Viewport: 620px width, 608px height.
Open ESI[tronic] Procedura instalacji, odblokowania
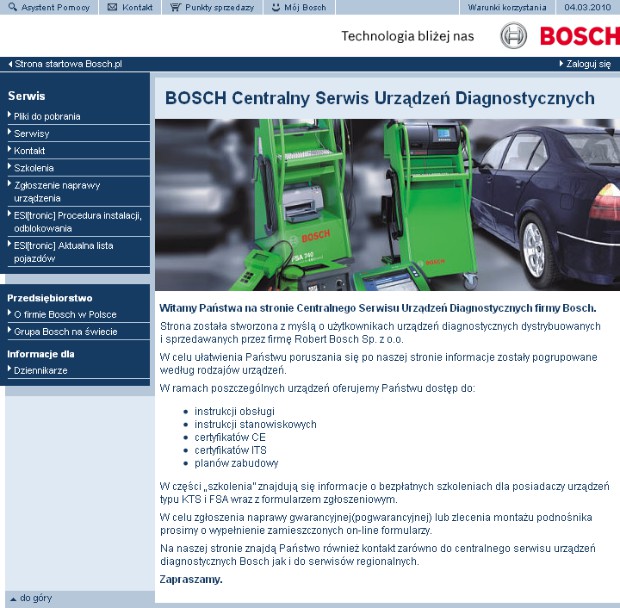pos(78,221)
